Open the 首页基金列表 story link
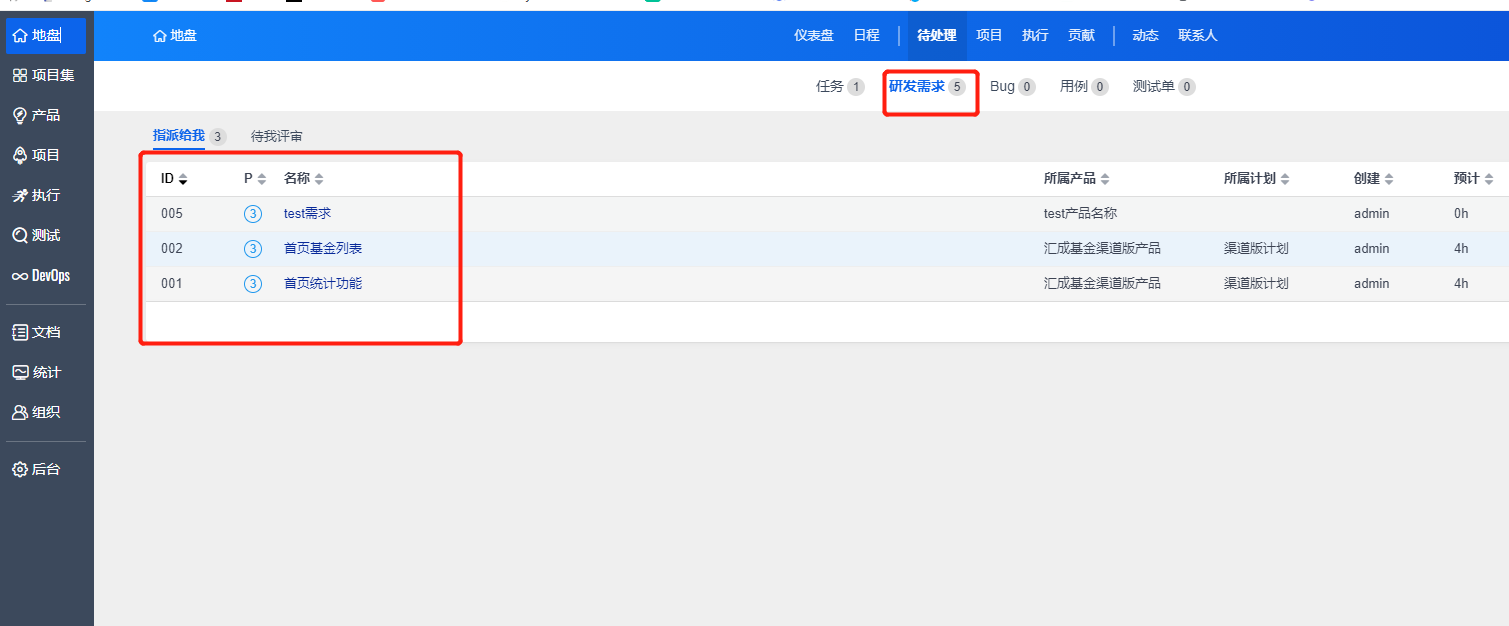 (323, 249)
